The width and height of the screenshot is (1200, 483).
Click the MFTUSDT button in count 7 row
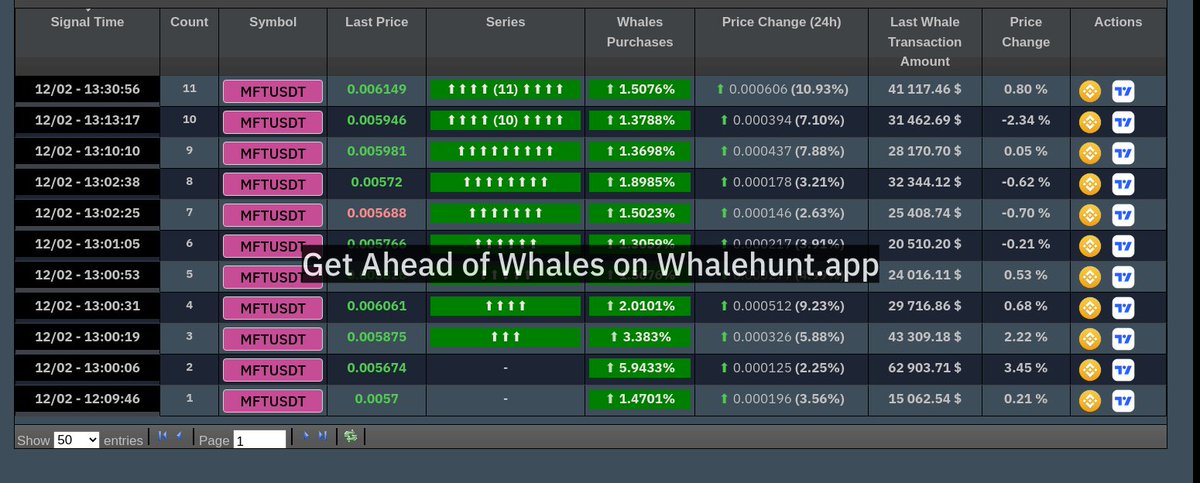click(x=273, y=215)
